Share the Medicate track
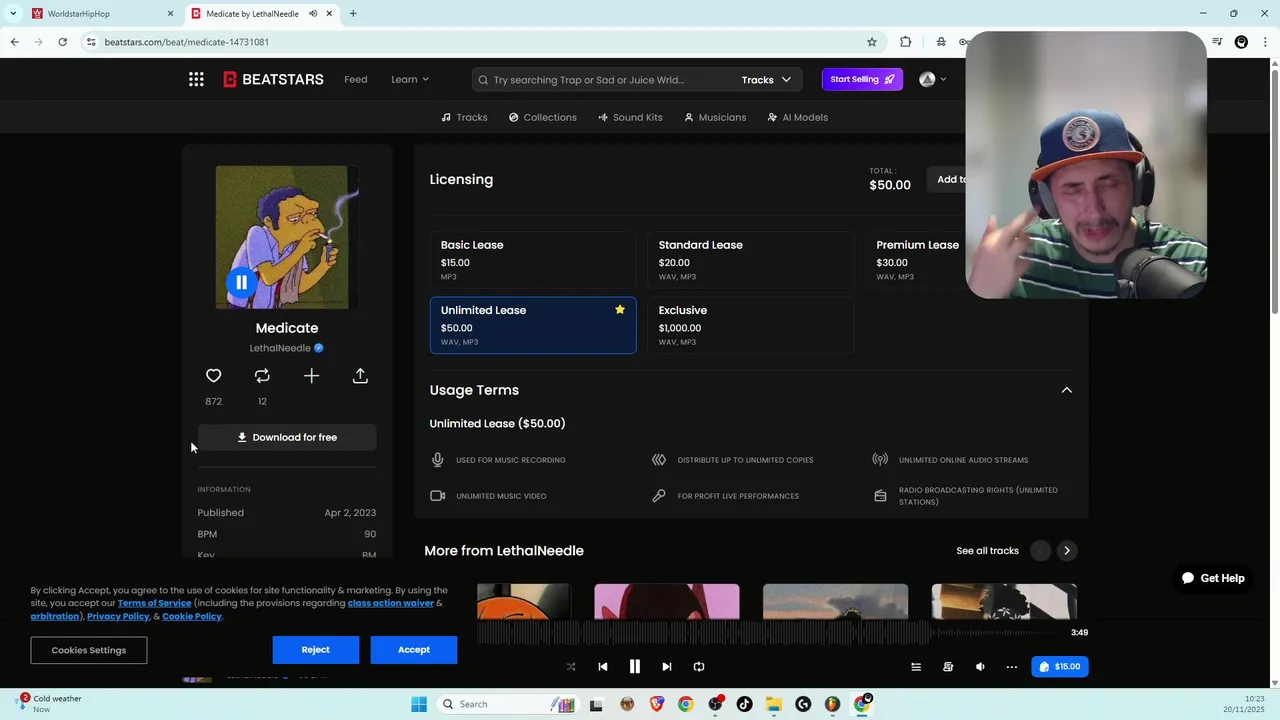This screenshot has height=720, width=1280. [360, 376]
